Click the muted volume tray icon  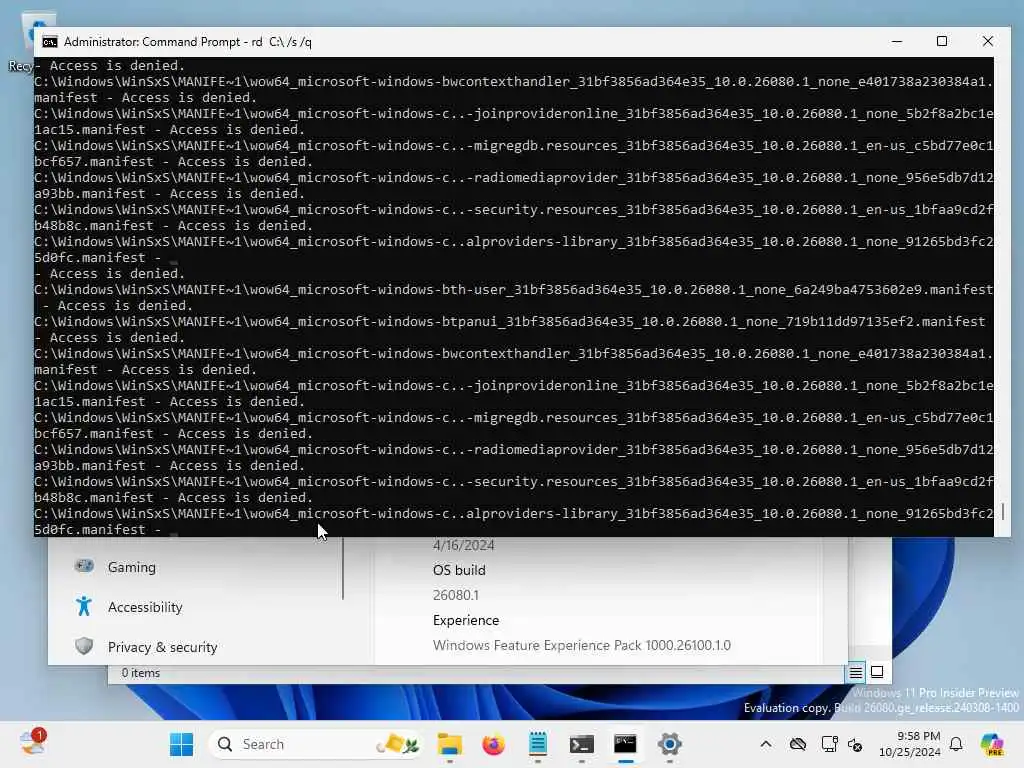[x=855, y=744]
